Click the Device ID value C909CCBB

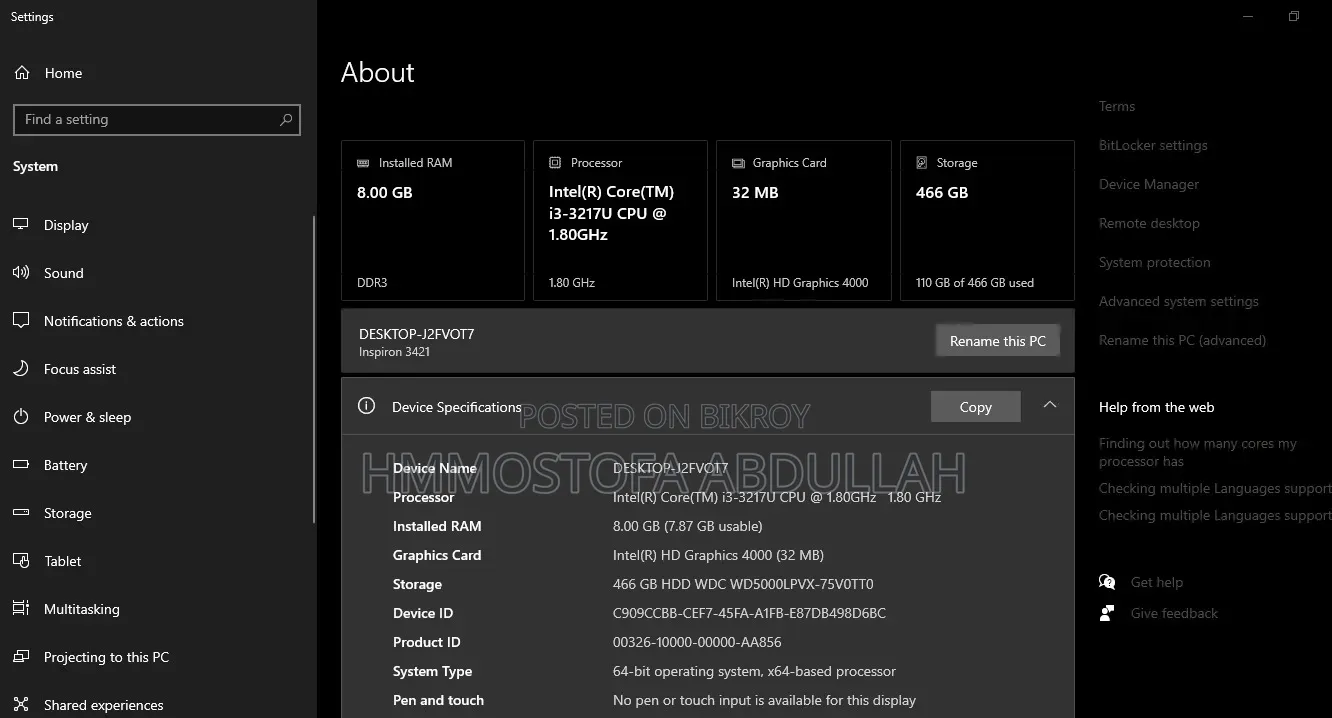749,613
